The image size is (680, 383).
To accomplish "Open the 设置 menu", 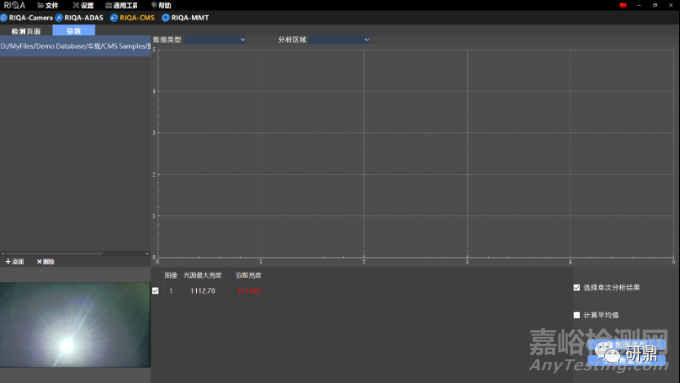I will click(x=83, y=5).
